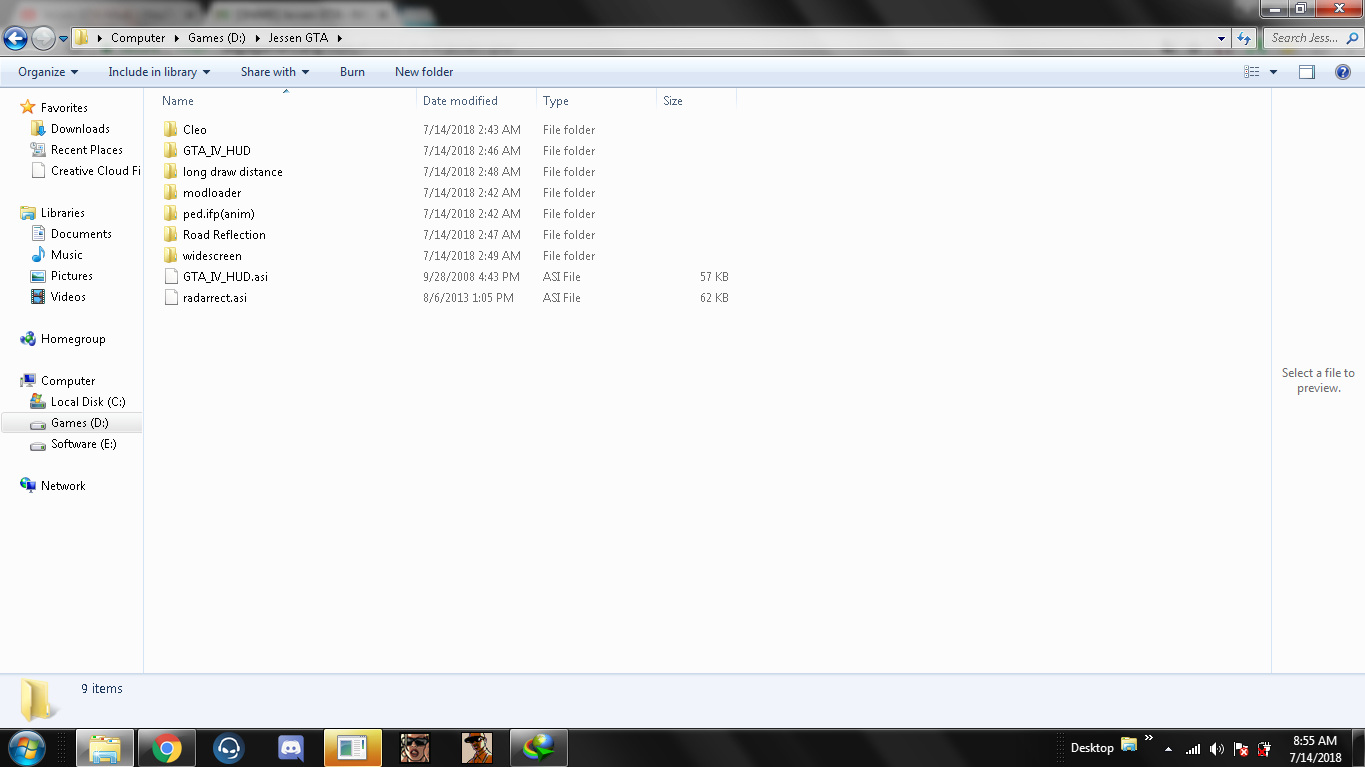Select the GTA_IV_HUD folder icon
The height and width of the screenshot is (767, 1365).
tap(170, 151)
